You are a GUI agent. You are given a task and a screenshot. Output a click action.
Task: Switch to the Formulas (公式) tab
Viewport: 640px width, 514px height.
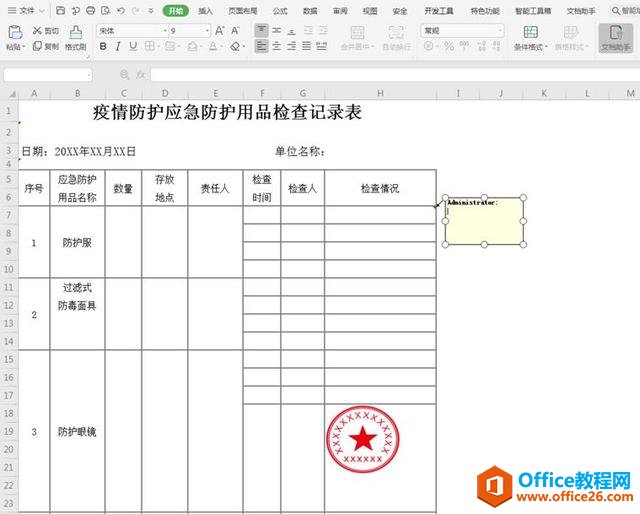pos(280,11)
